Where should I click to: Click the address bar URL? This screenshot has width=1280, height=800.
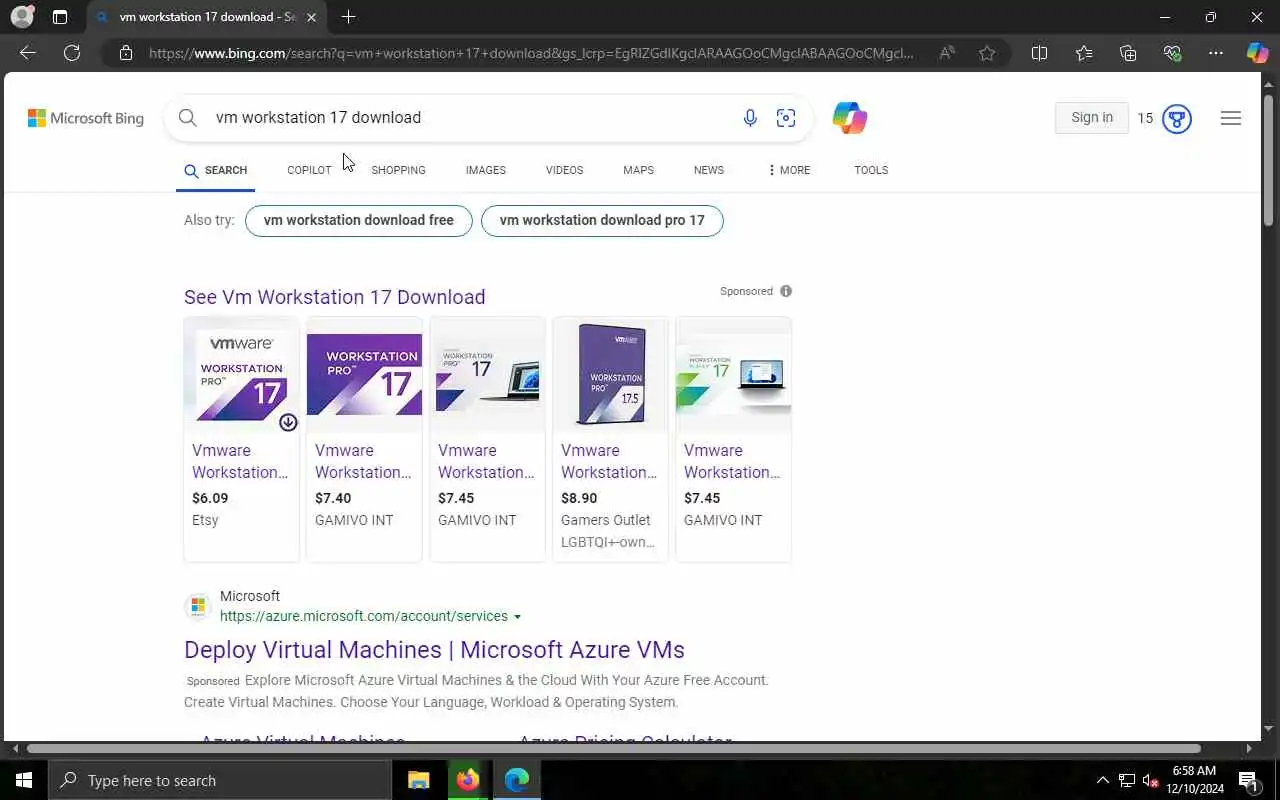530,53
